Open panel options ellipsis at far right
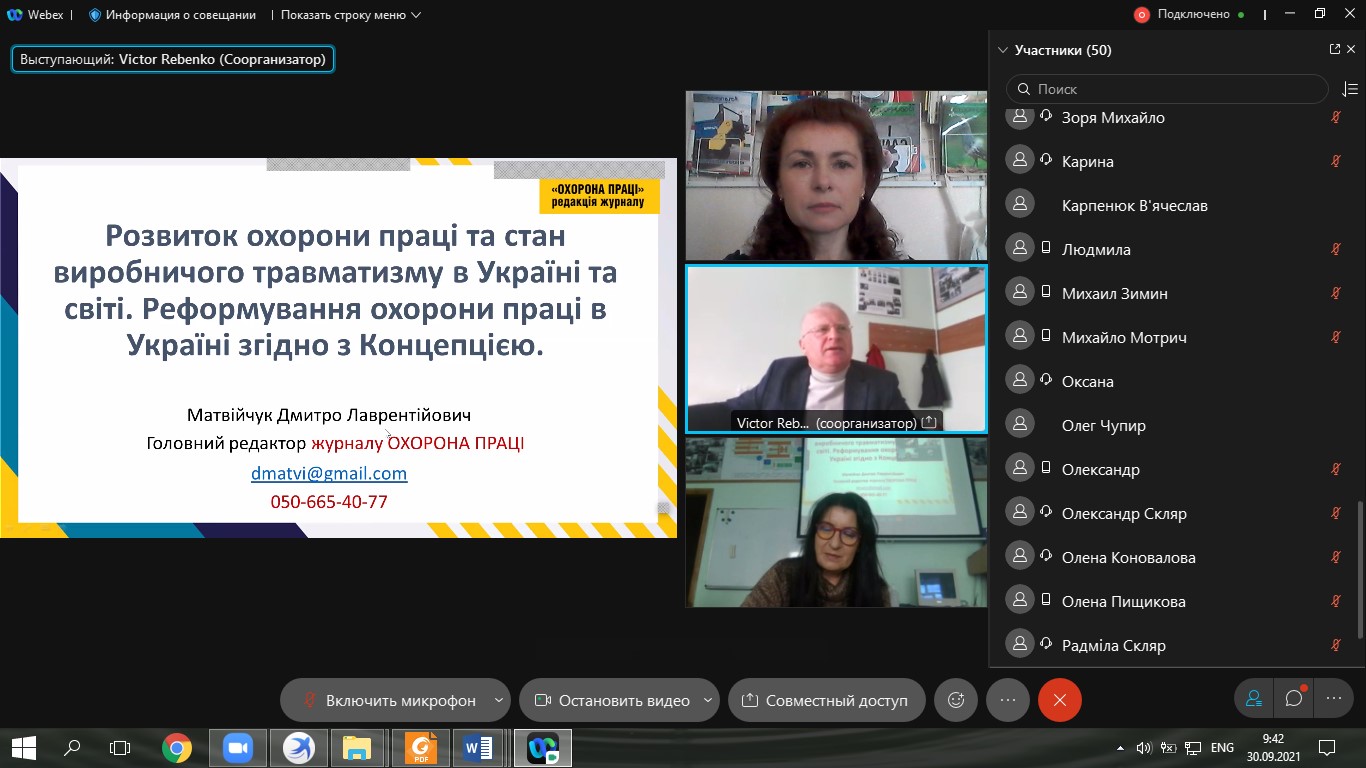The height and width of the screenshot is (768, 1366). [x=1333, y=699]
